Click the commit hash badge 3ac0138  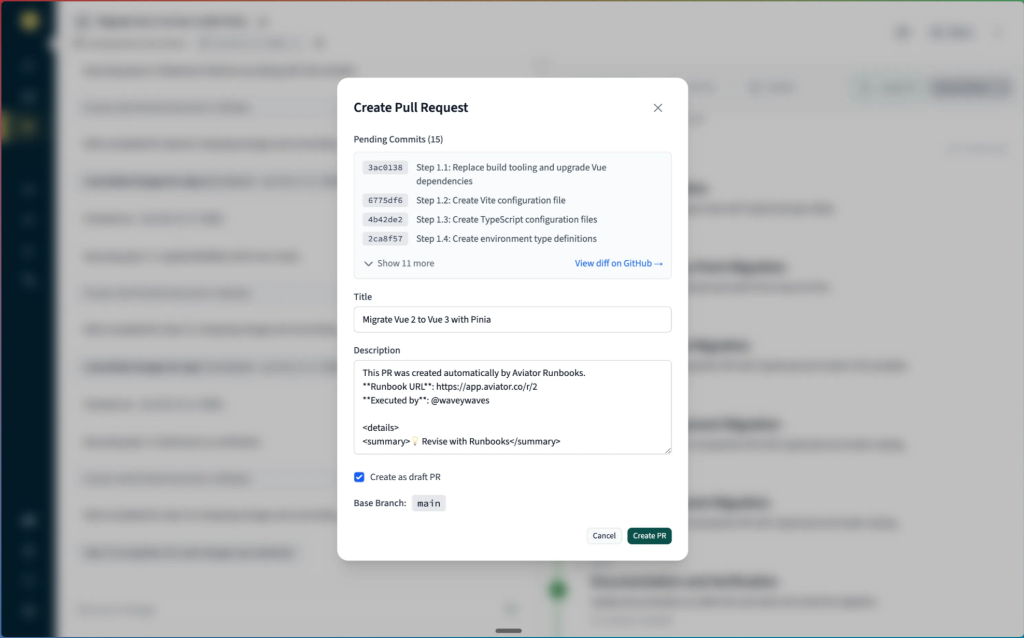[384, 167]
